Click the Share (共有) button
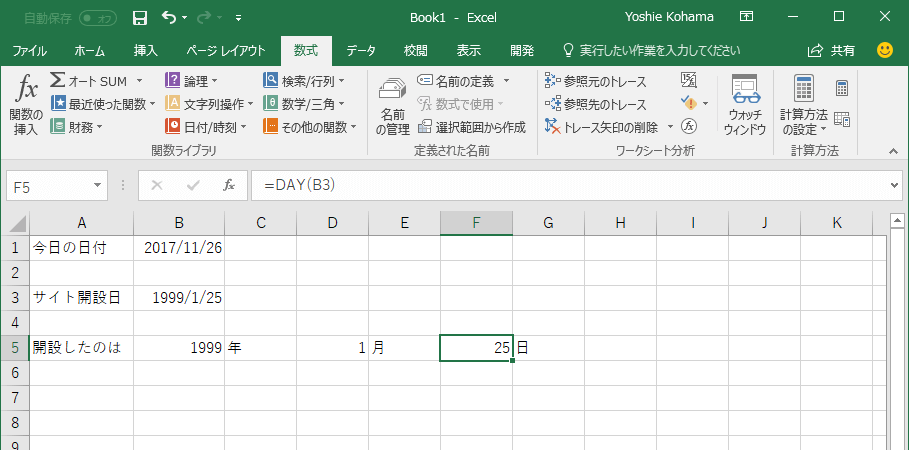Screen dimensions: 909x450 [x=831, y=50]
